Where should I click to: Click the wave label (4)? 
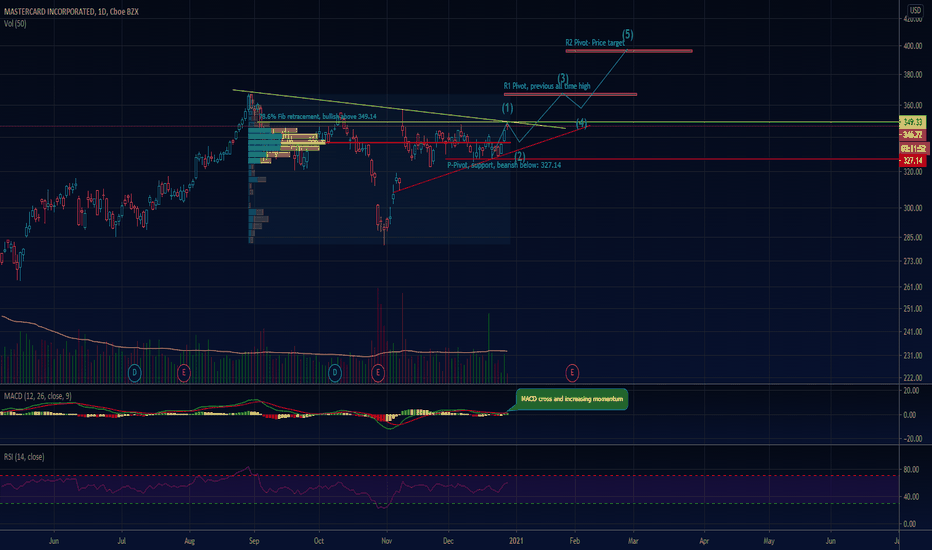coord(581,123)
